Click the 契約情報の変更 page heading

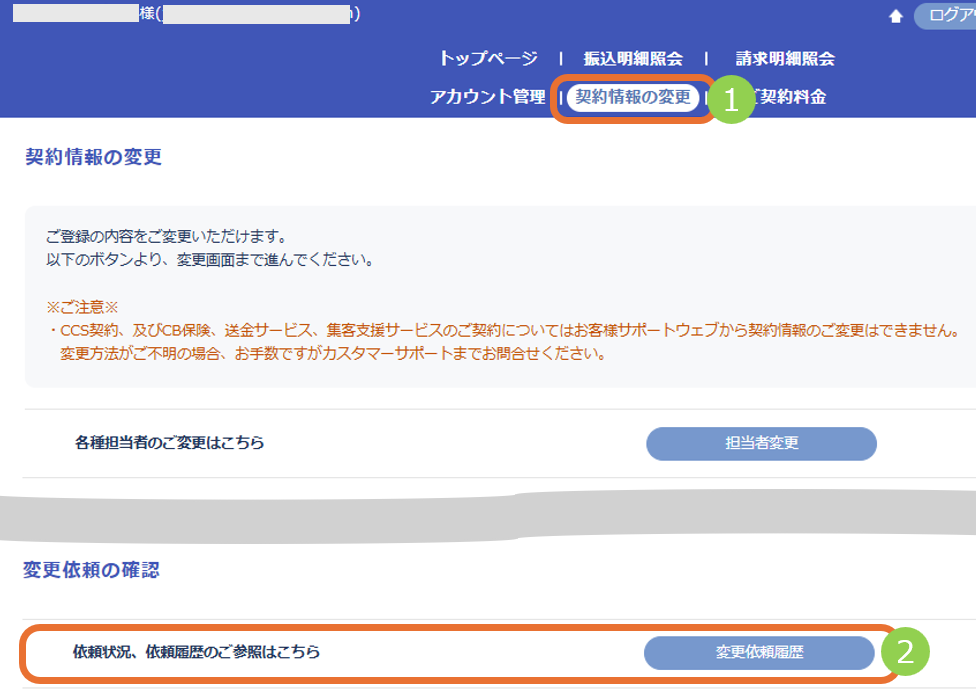tap(93, 157)
